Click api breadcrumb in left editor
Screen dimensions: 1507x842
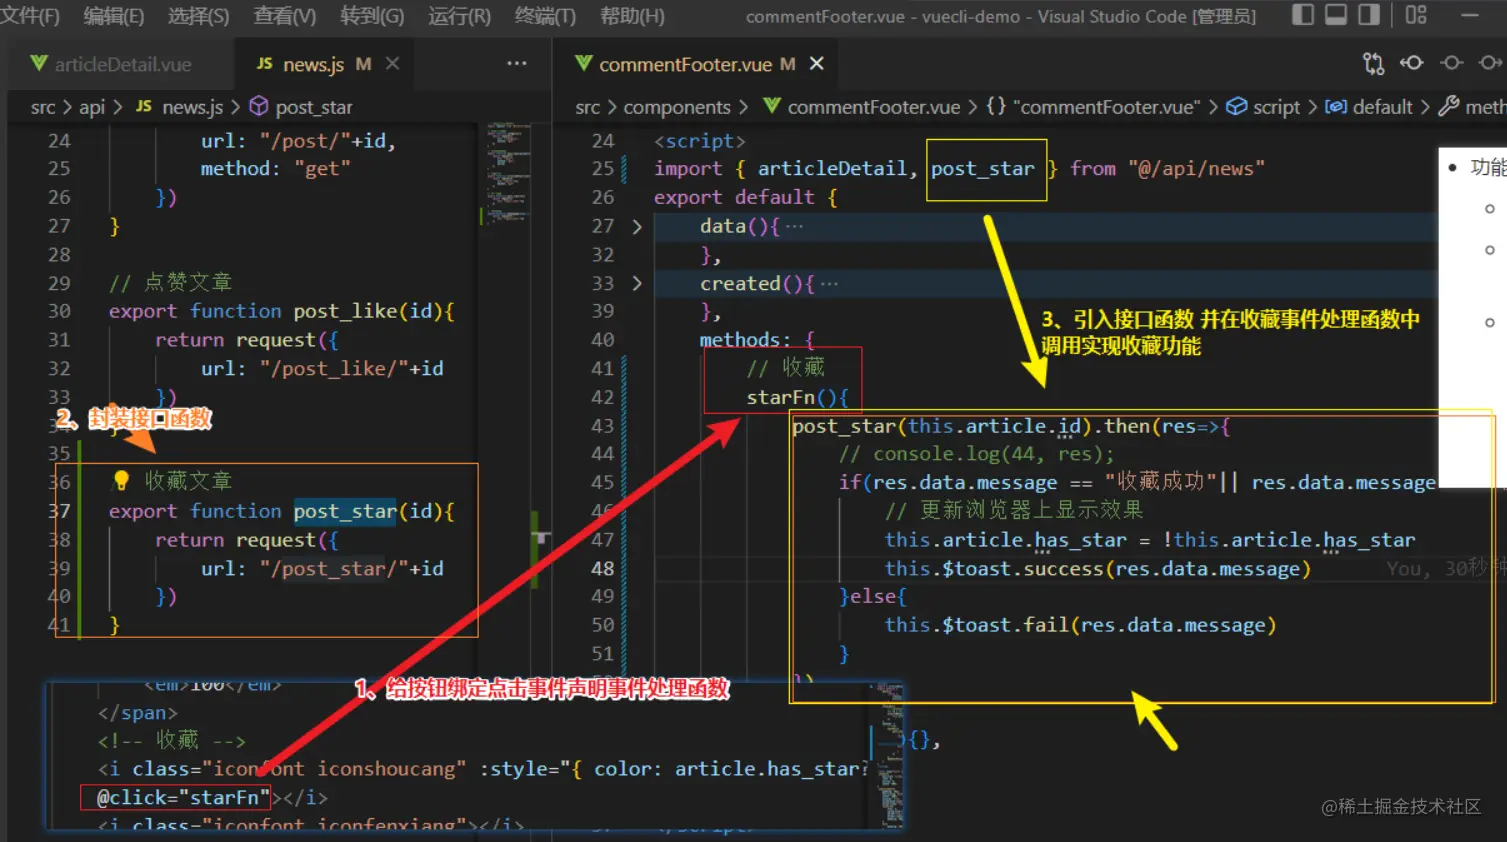click(x=92, y=107)
